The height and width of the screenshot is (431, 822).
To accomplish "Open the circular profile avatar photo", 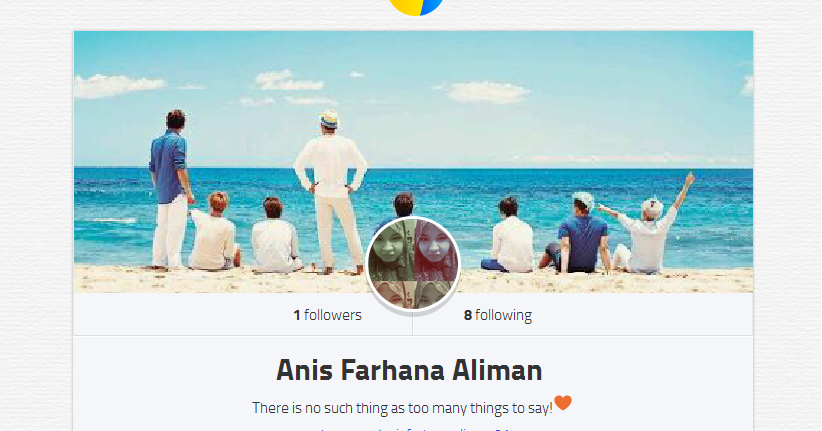I will (x=413, y=264).
